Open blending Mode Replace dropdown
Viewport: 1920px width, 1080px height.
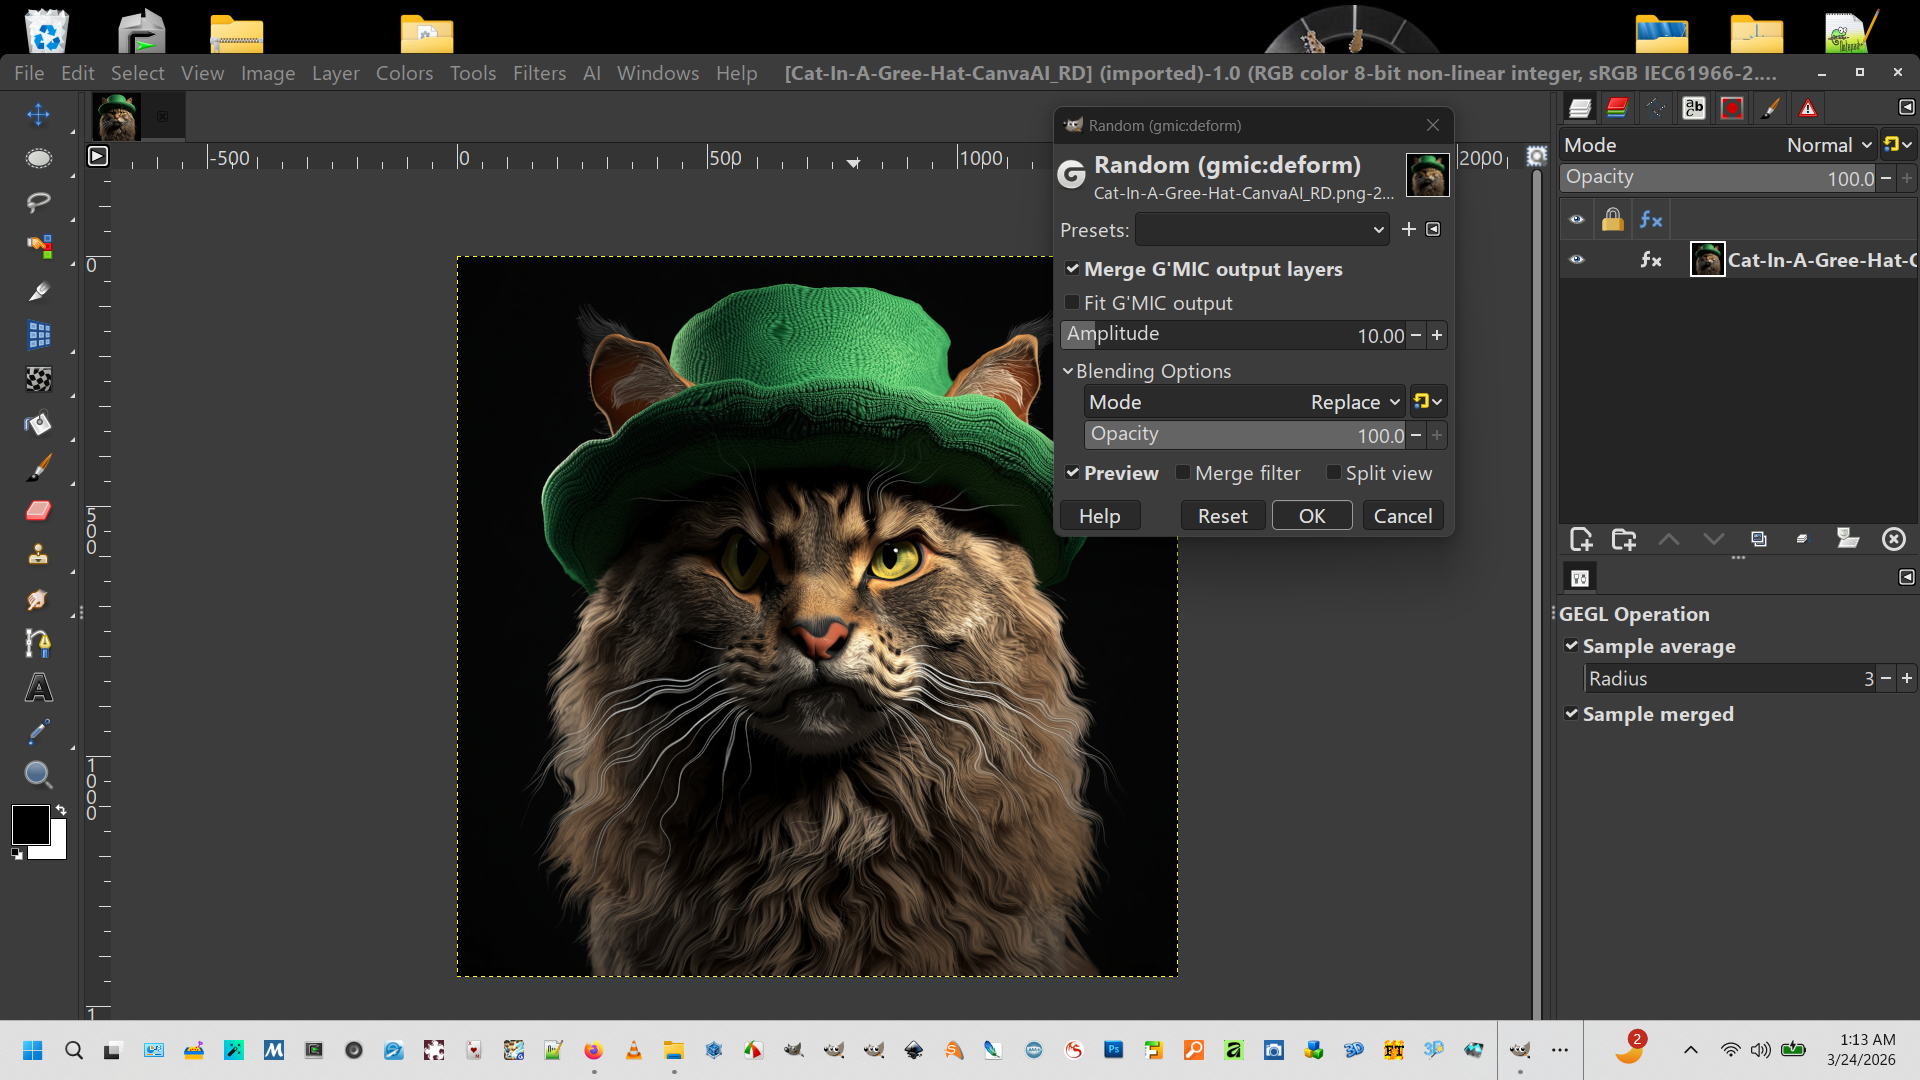1245,402
